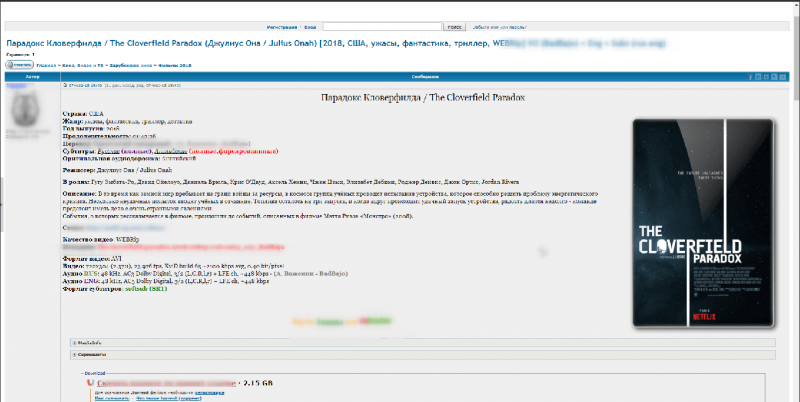Click the magnet download icon
The height and width of the screenshot is (402, 800).
(x=87, y=382)
